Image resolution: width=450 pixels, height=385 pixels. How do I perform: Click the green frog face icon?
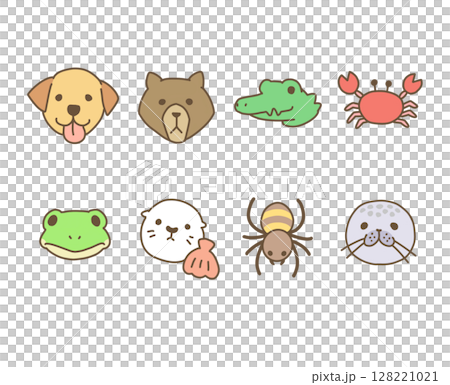tap(75, 234)
